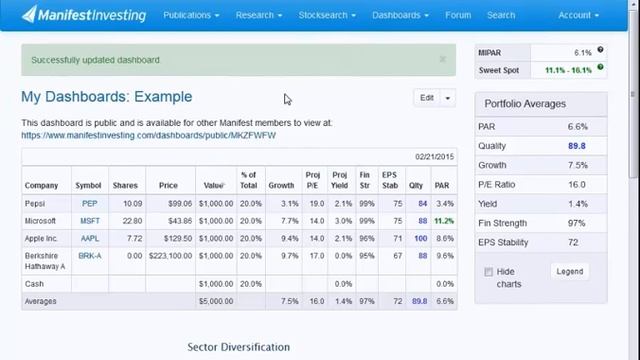The image size is (640, 360).
Task: Click the My Dashboards: Example heading
Action: click(x=107, y=97)
